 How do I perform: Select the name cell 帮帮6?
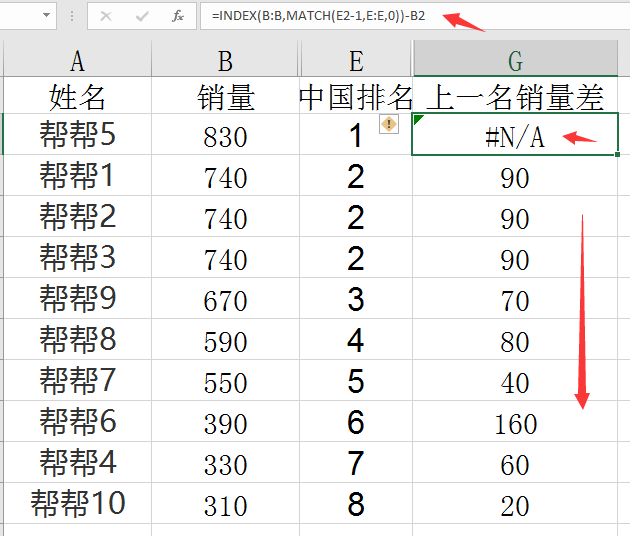click(78, 421)
